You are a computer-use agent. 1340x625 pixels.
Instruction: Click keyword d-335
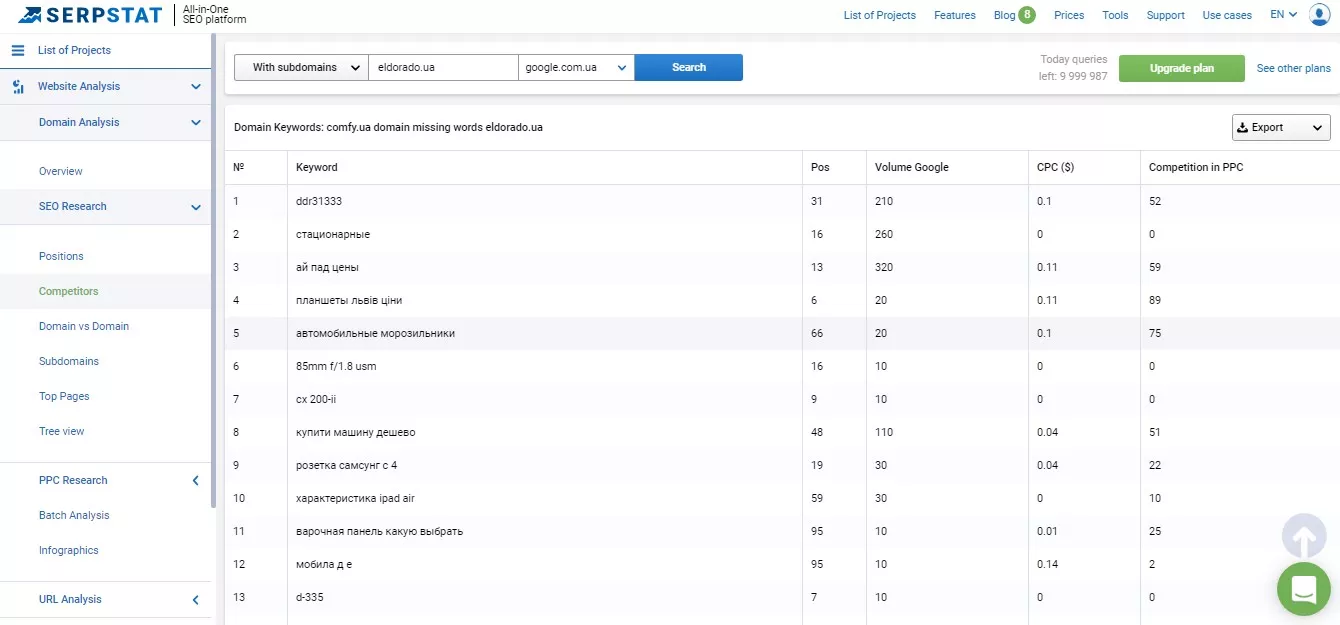(x=310, y=597)
